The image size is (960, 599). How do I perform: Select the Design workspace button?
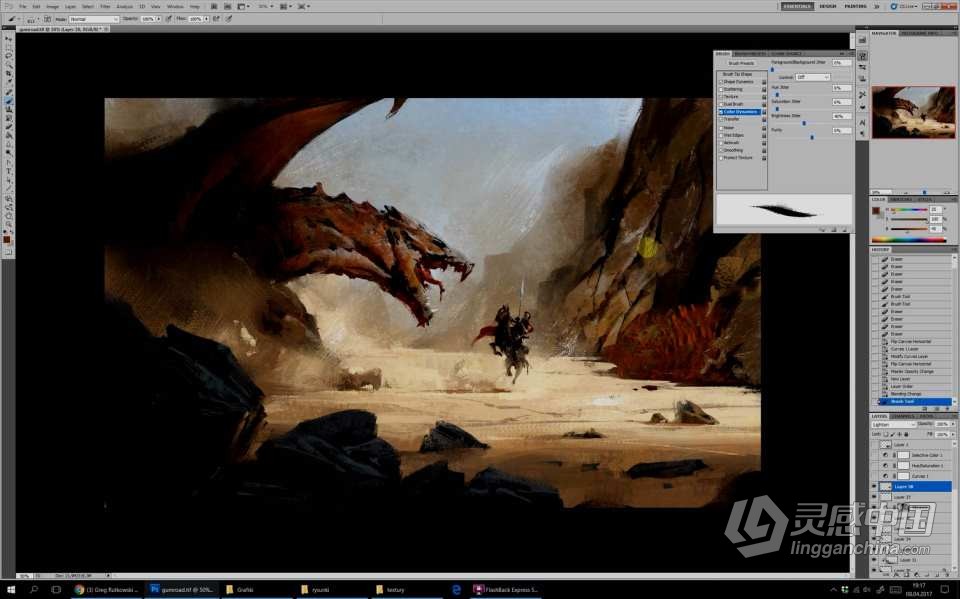click(828, 6)
